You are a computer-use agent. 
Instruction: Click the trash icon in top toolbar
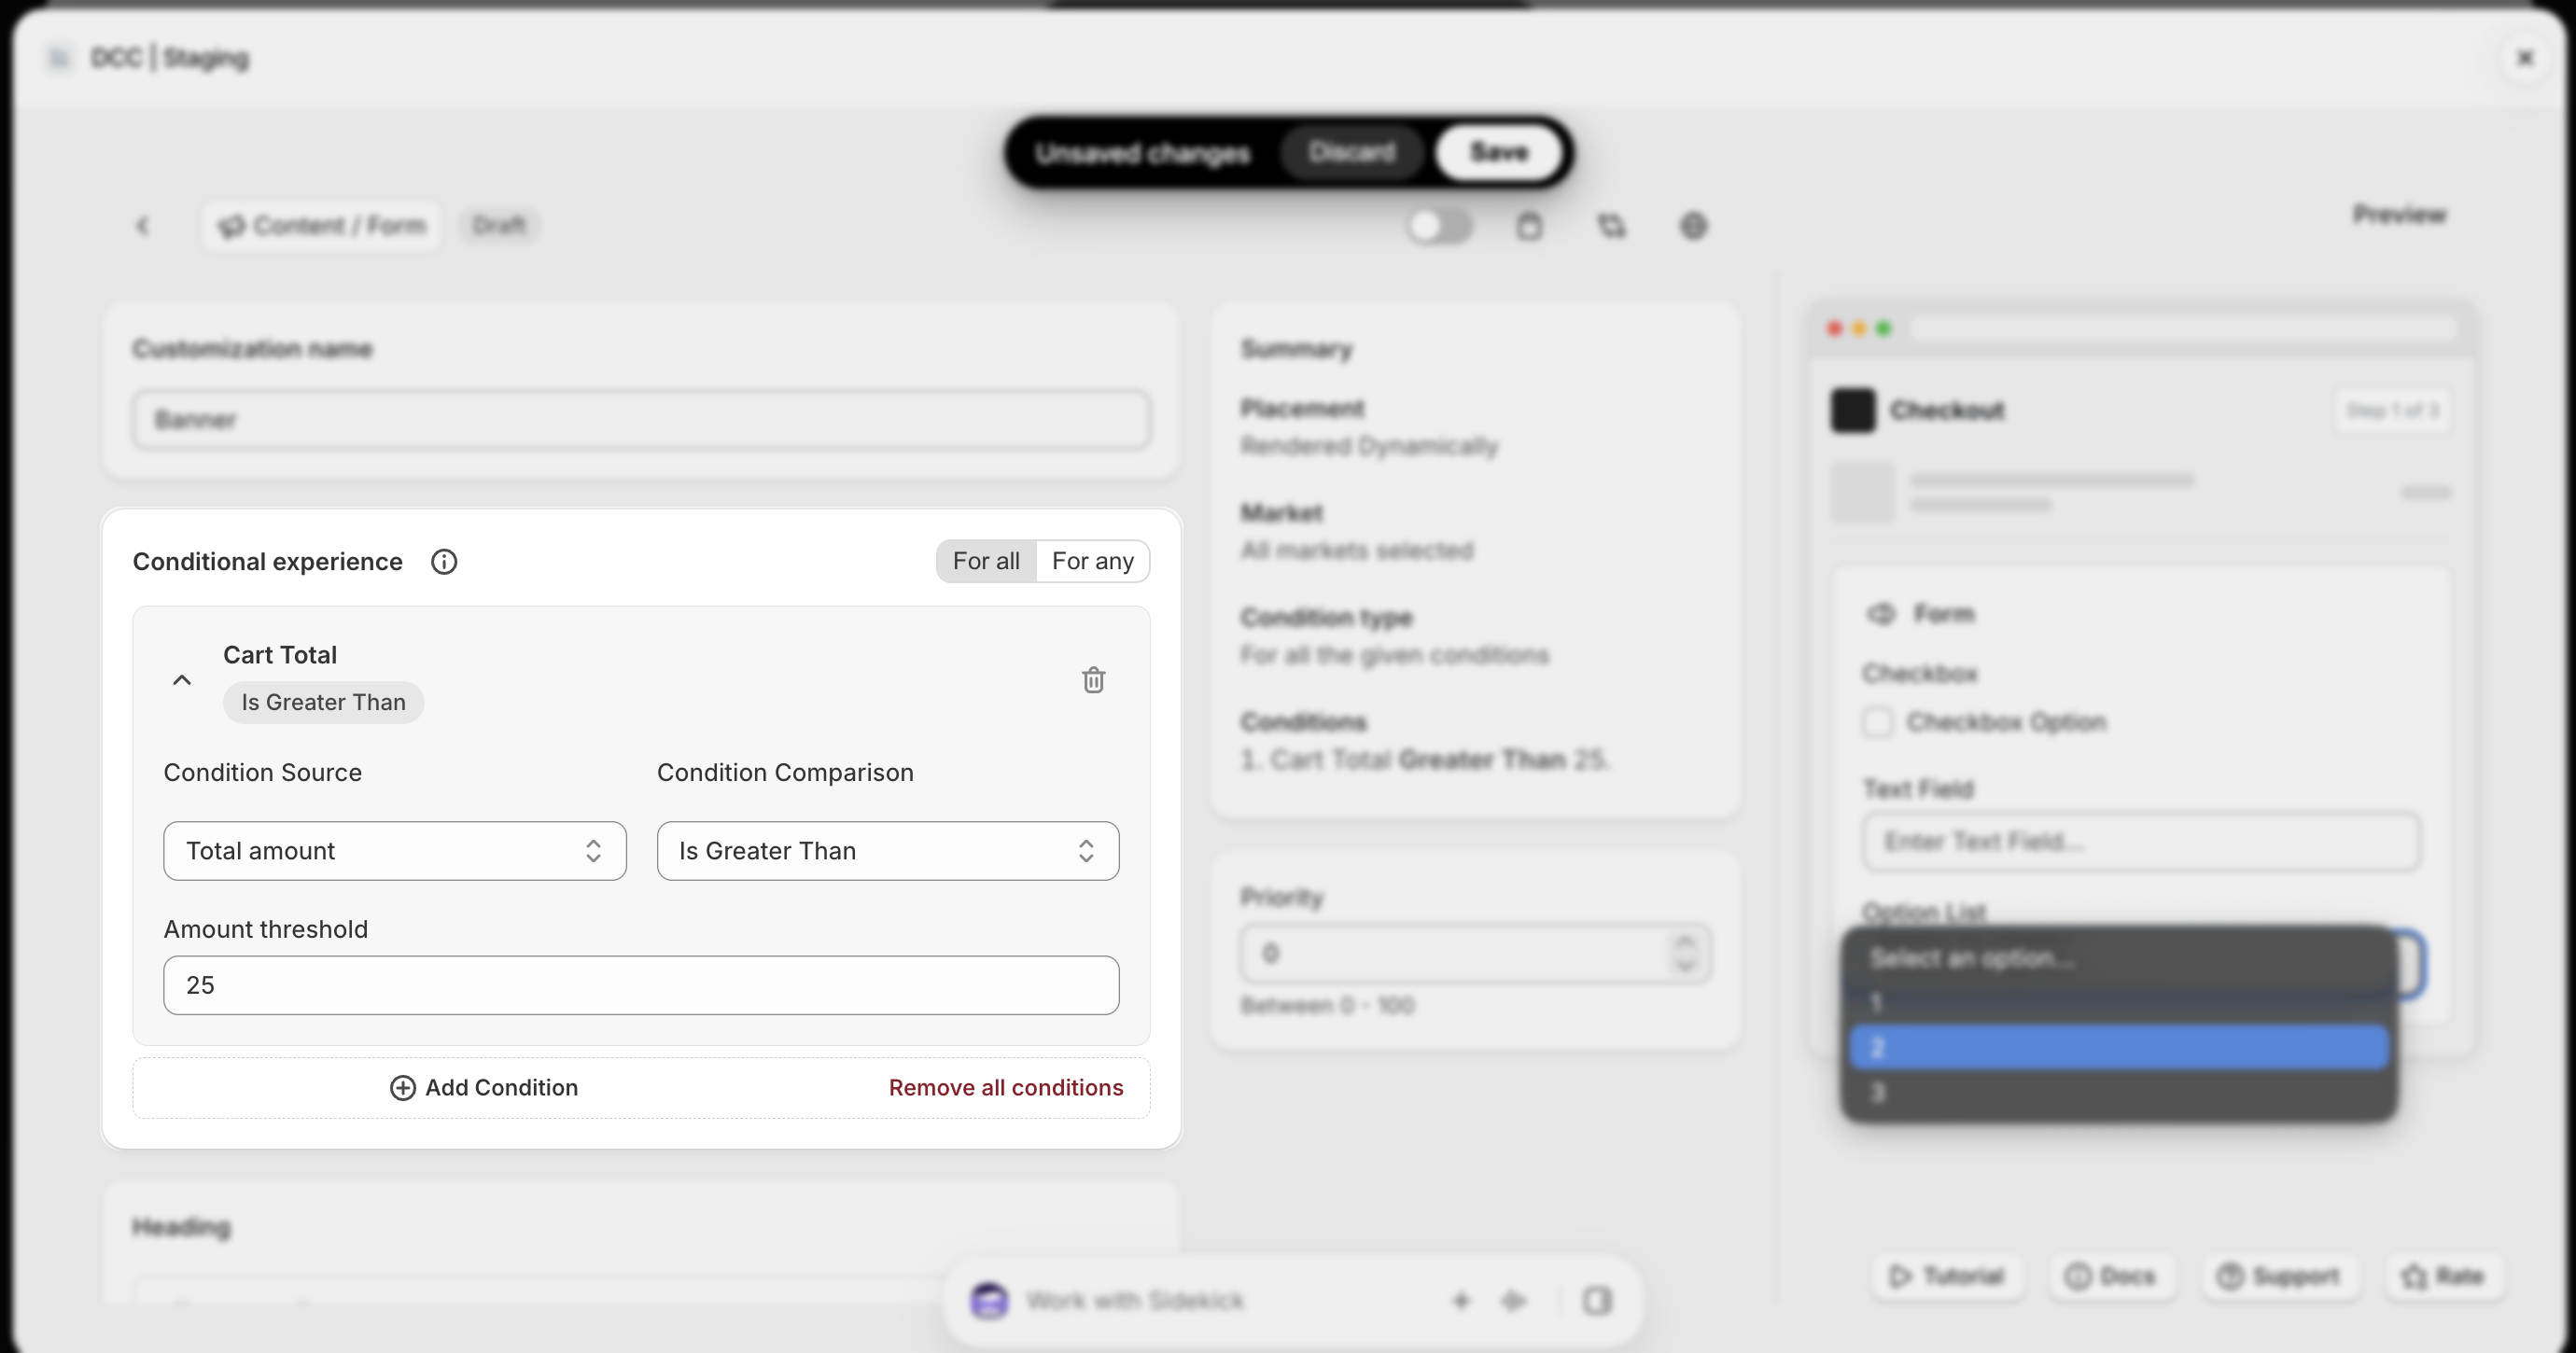tap(1529, 226)
